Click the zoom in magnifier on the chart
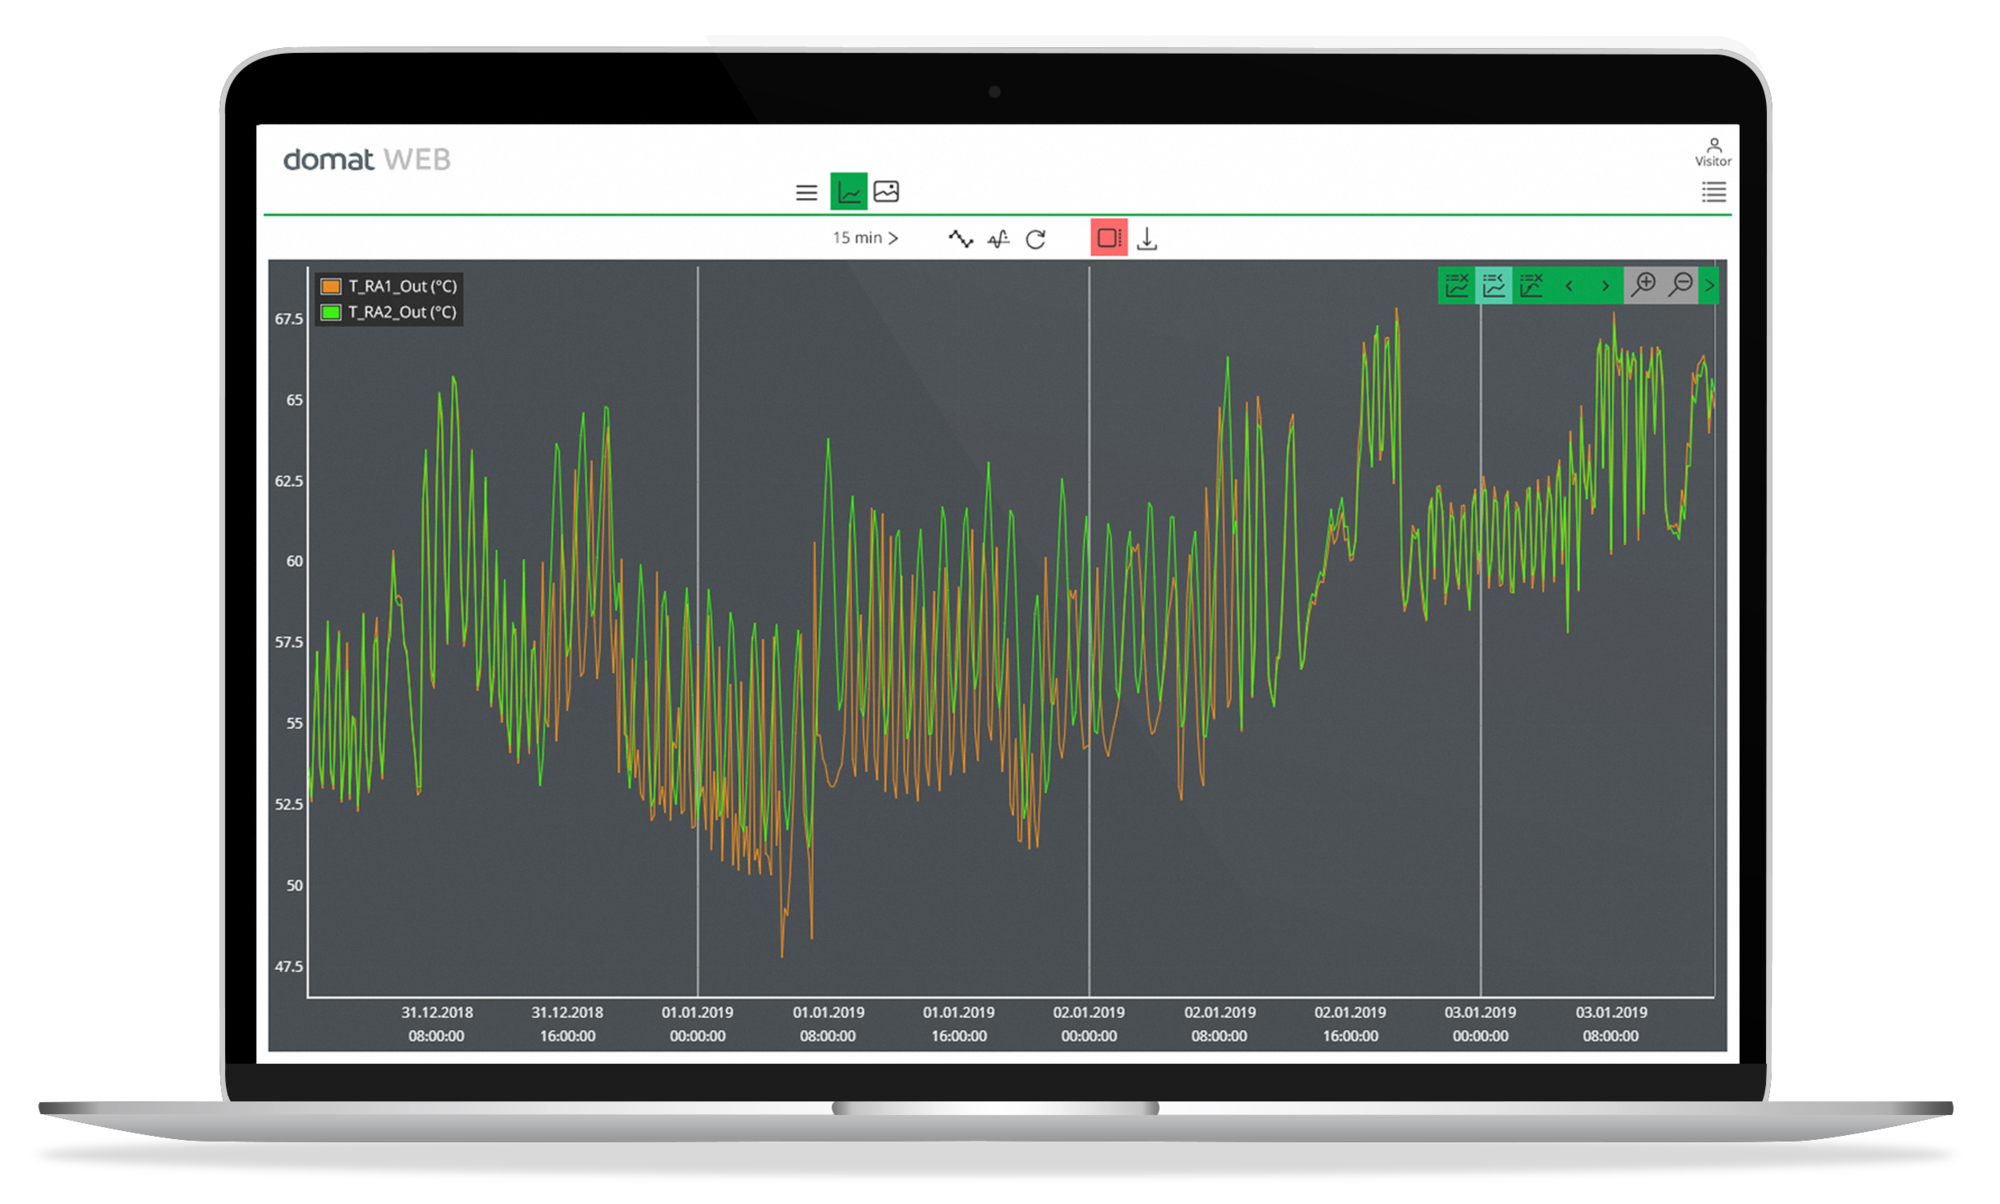Screen dimensions: 2000x1204 pos(1644,286)
